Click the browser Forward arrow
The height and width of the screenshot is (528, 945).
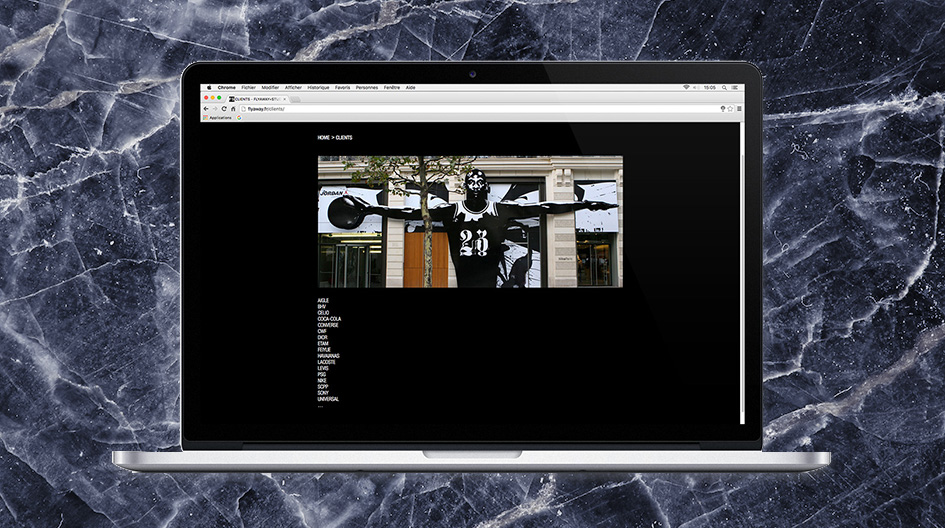tap(215, 108)
